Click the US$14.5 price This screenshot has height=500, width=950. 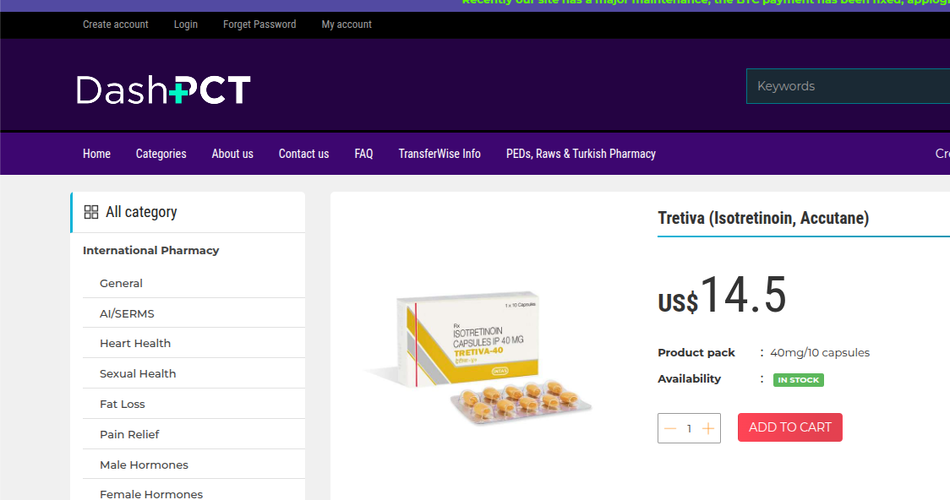click(722, 295)
